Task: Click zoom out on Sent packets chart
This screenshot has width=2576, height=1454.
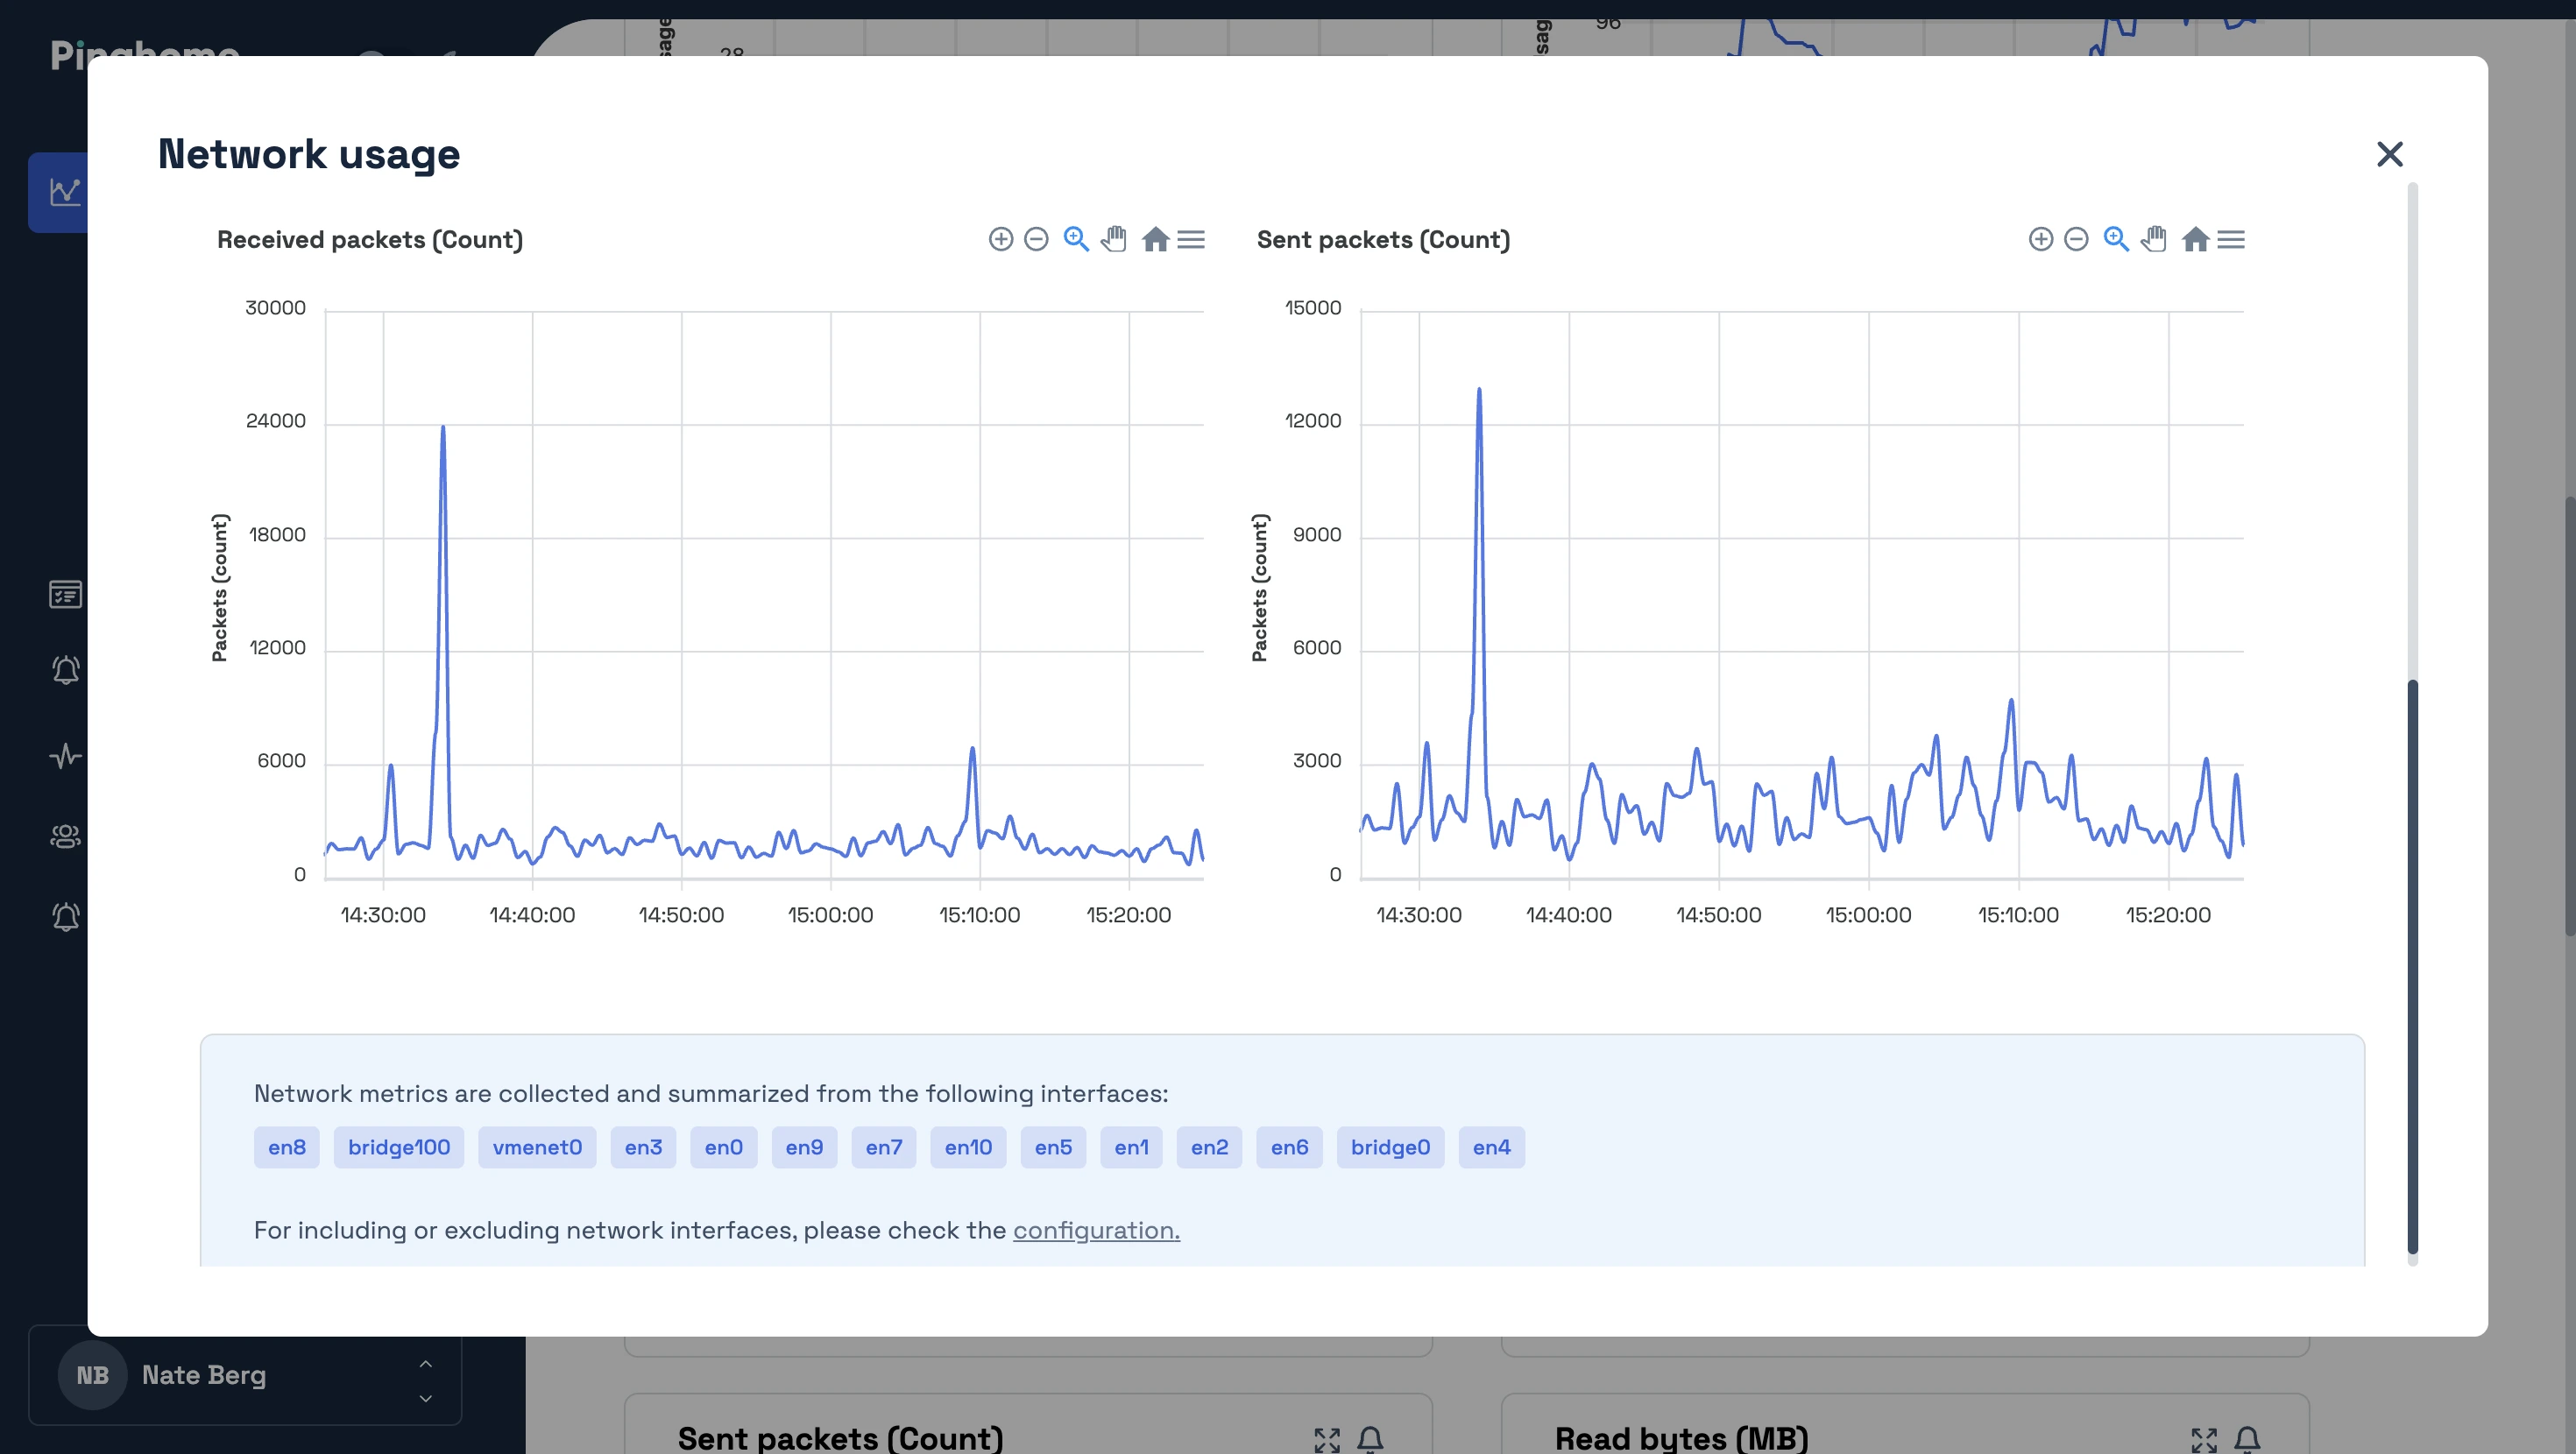Action: coord(2076,239)
